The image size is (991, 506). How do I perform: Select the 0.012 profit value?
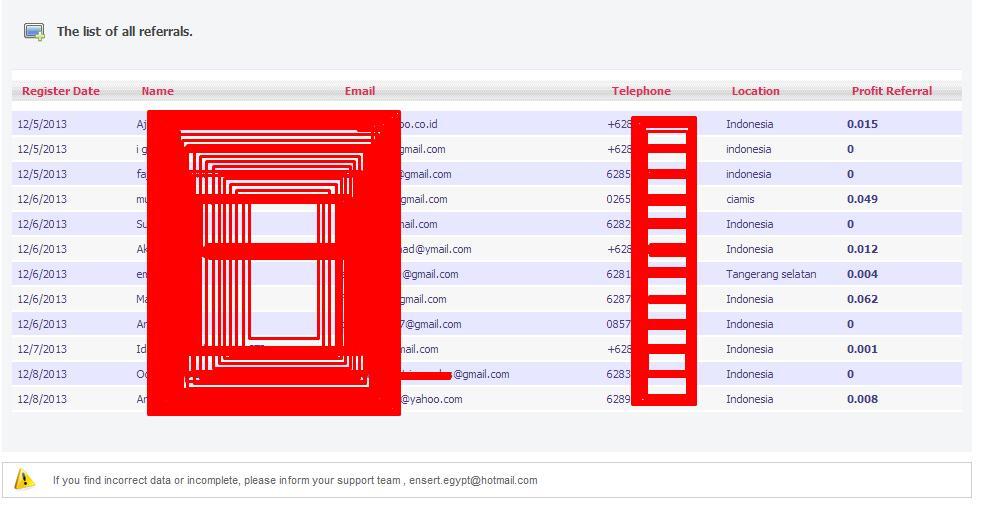click(x=862, y=249)
